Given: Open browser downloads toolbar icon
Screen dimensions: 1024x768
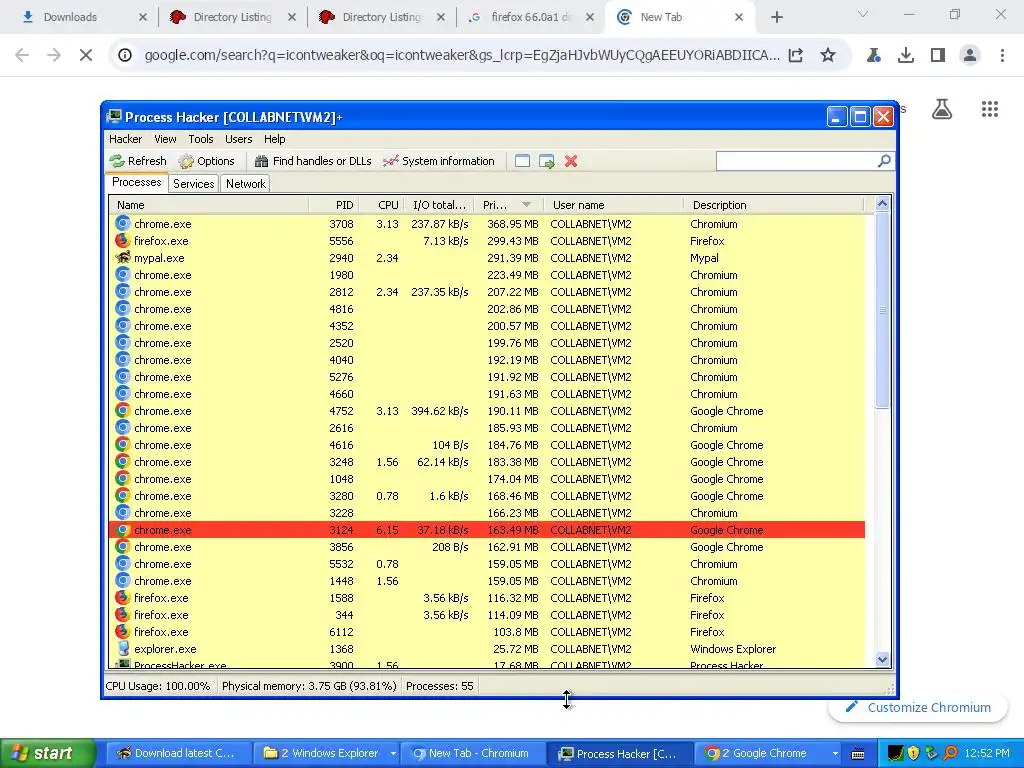Looking at the screenshot, I should [906, 55].
